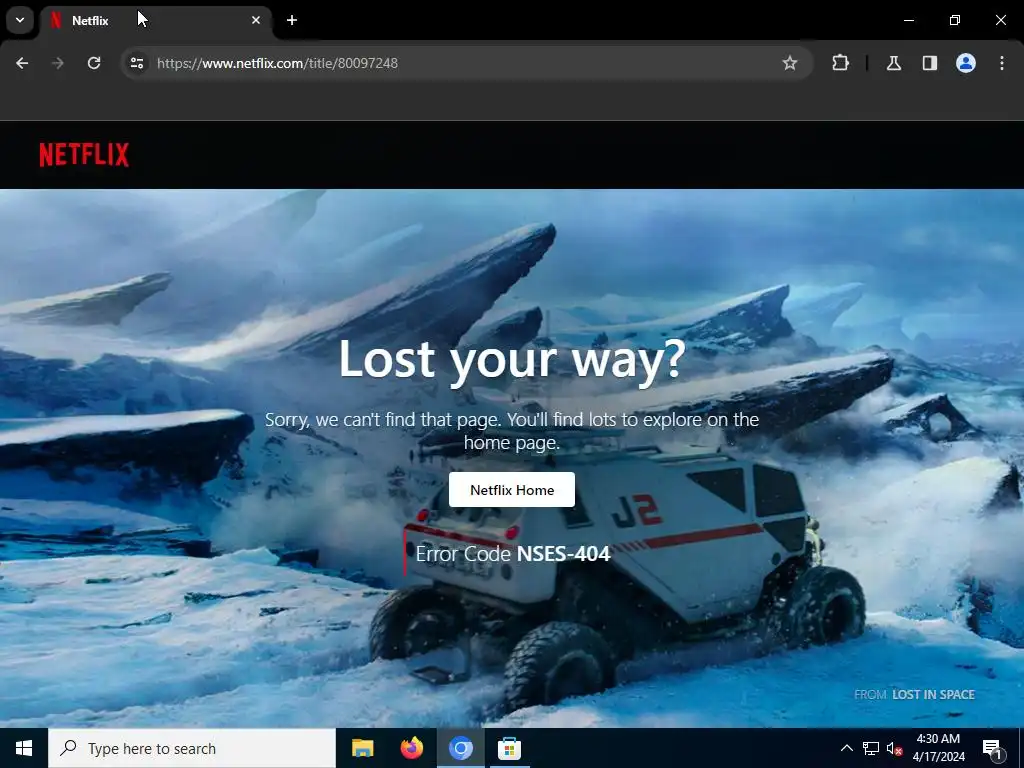Open the Chrome profile avatar
This screenshot has height=768, width=1024.
tap(966, 63)
